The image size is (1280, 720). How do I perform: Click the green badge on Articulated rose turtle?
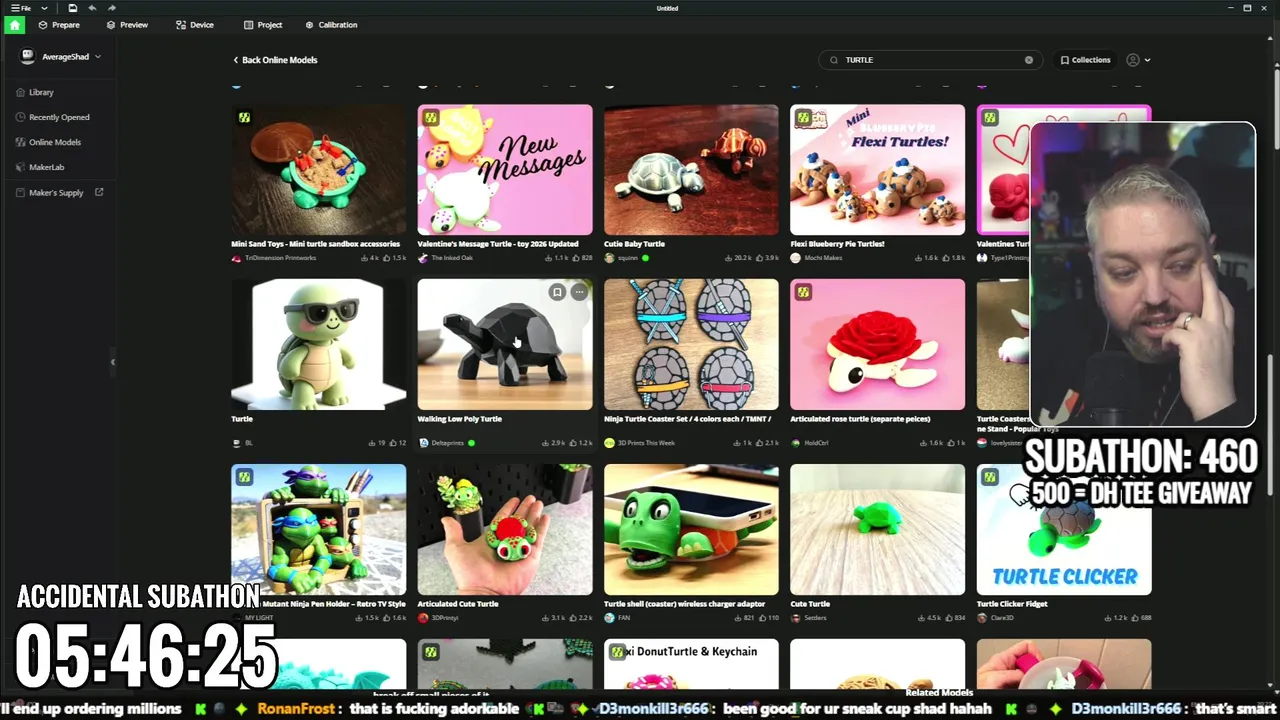point(803,292)
